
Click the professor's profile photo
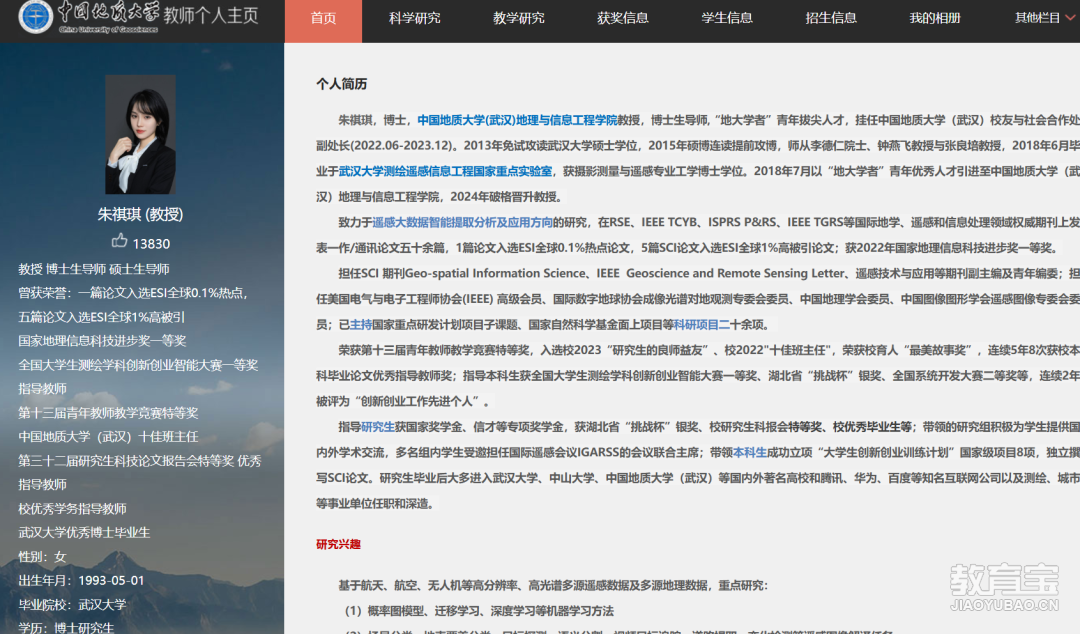coord(141,134)
